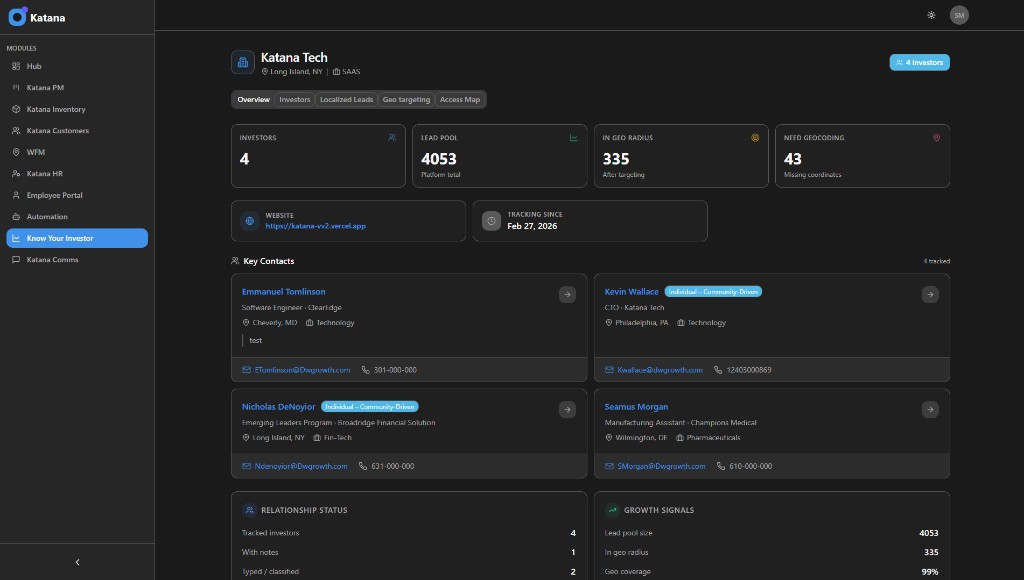Collapse the sidebar with chevron arrow
Image resolution: width=1024 pixels, height=580 pixels.
point(77,562)
